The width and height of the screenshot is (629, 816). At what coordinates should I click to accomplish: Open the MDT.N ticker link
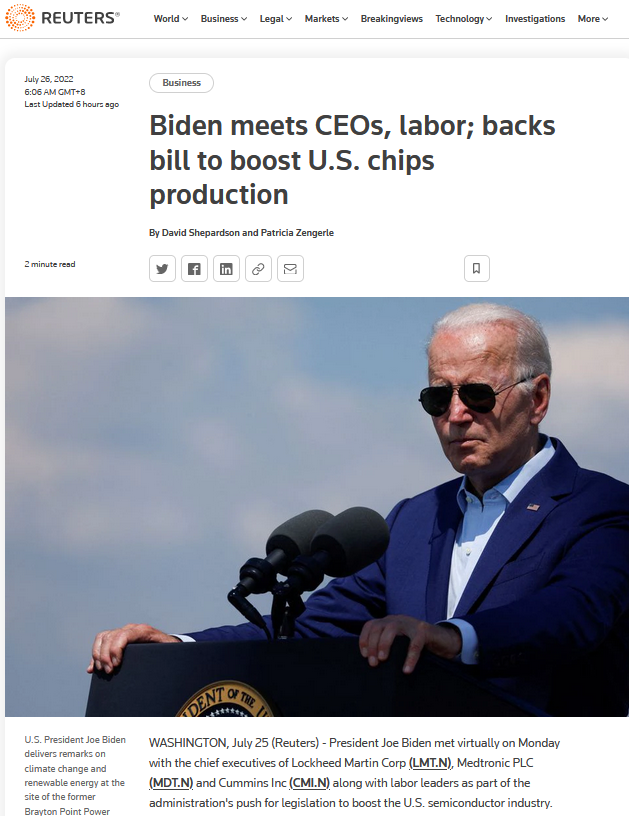tap(171, 783)
